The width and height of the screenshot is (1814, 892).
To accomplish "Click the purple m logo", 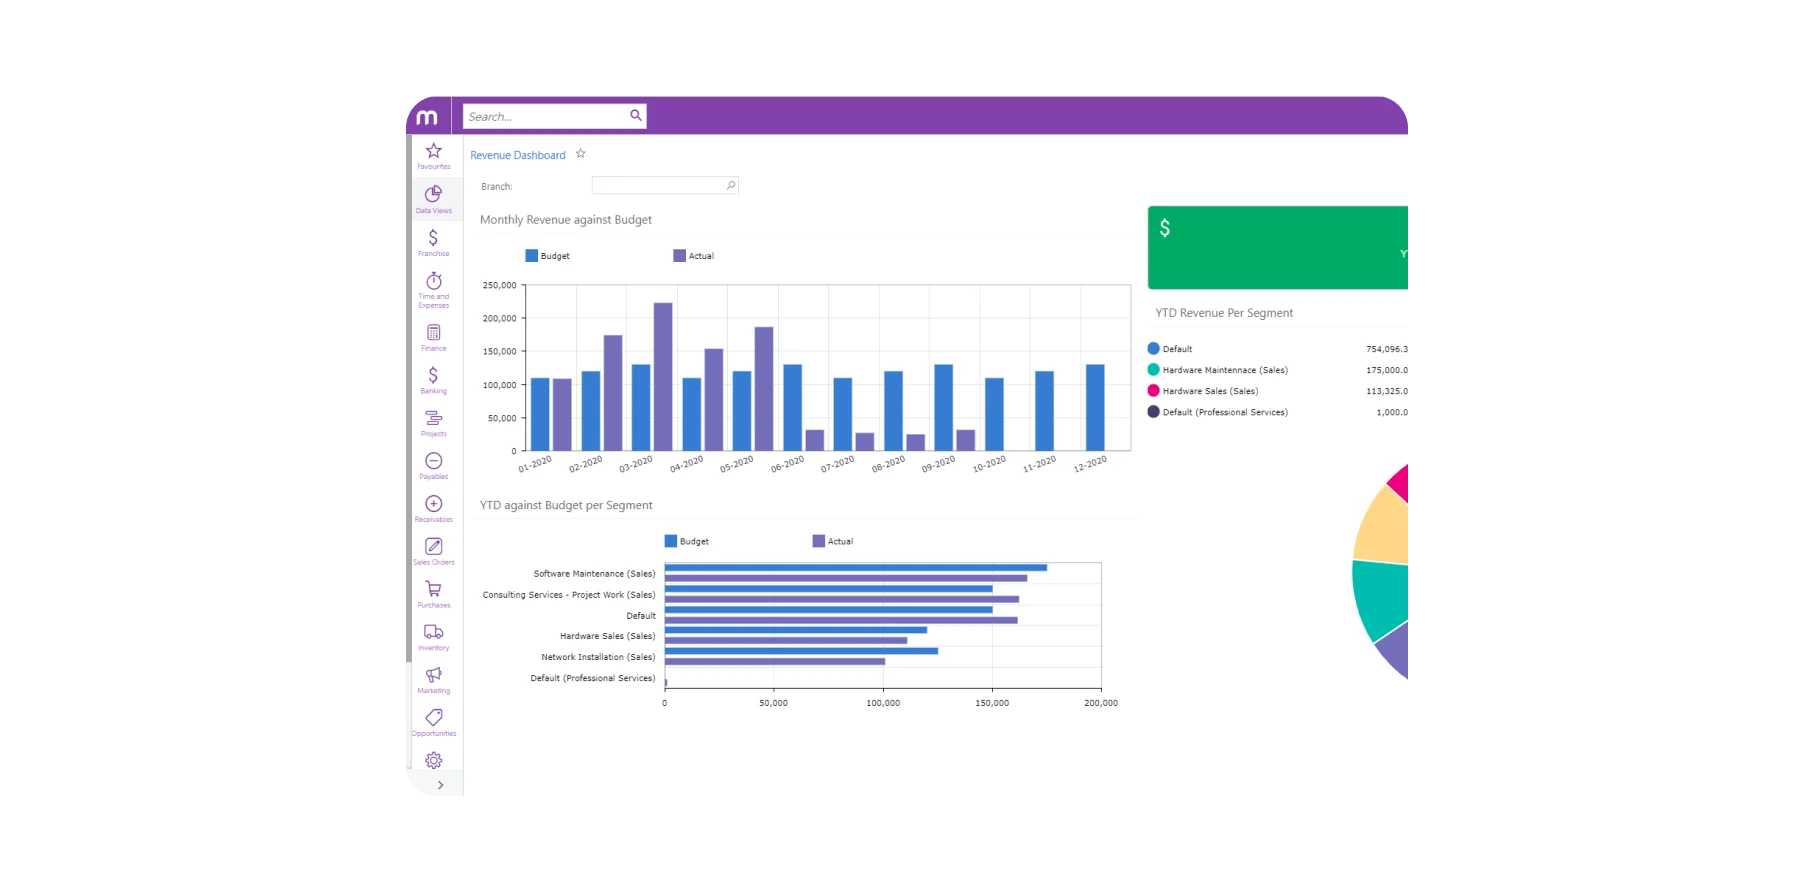I will 427,117.
